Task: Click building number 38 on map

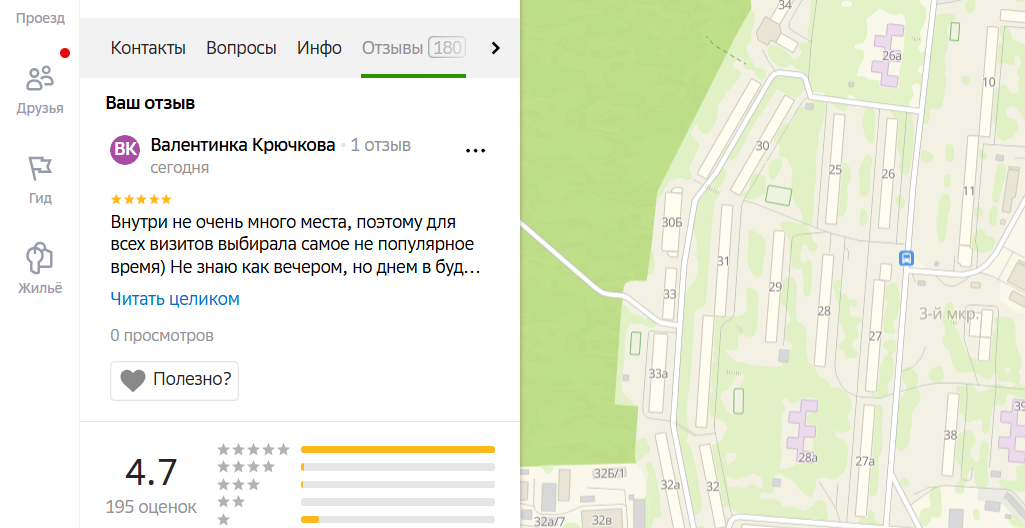Action: point(950,435)
